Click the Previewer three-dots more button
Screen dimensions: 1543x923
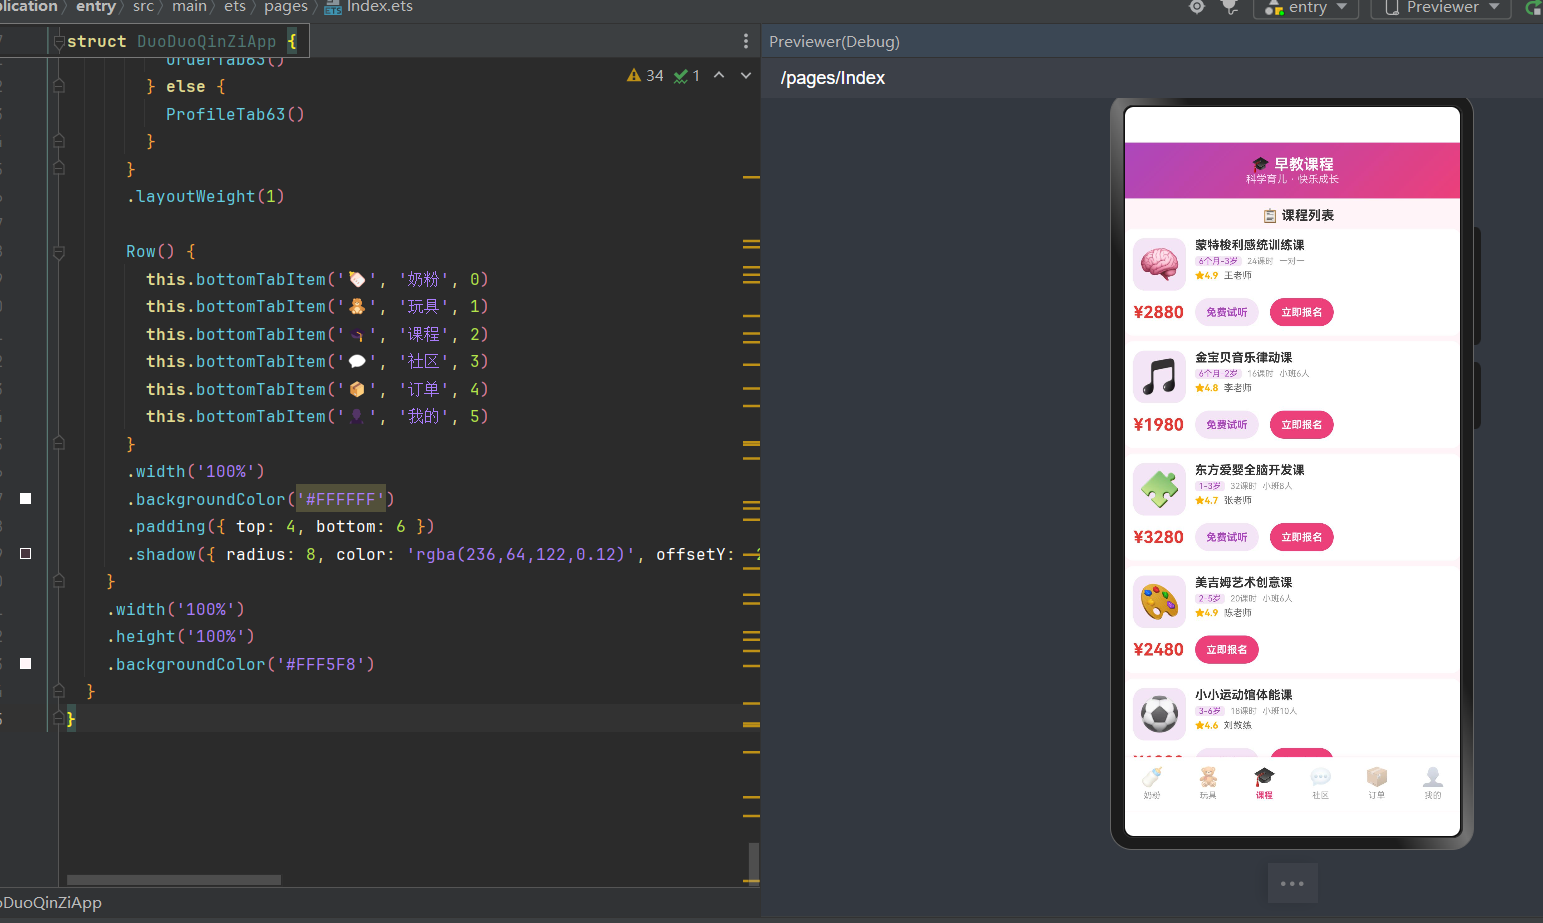[1292, 883]
